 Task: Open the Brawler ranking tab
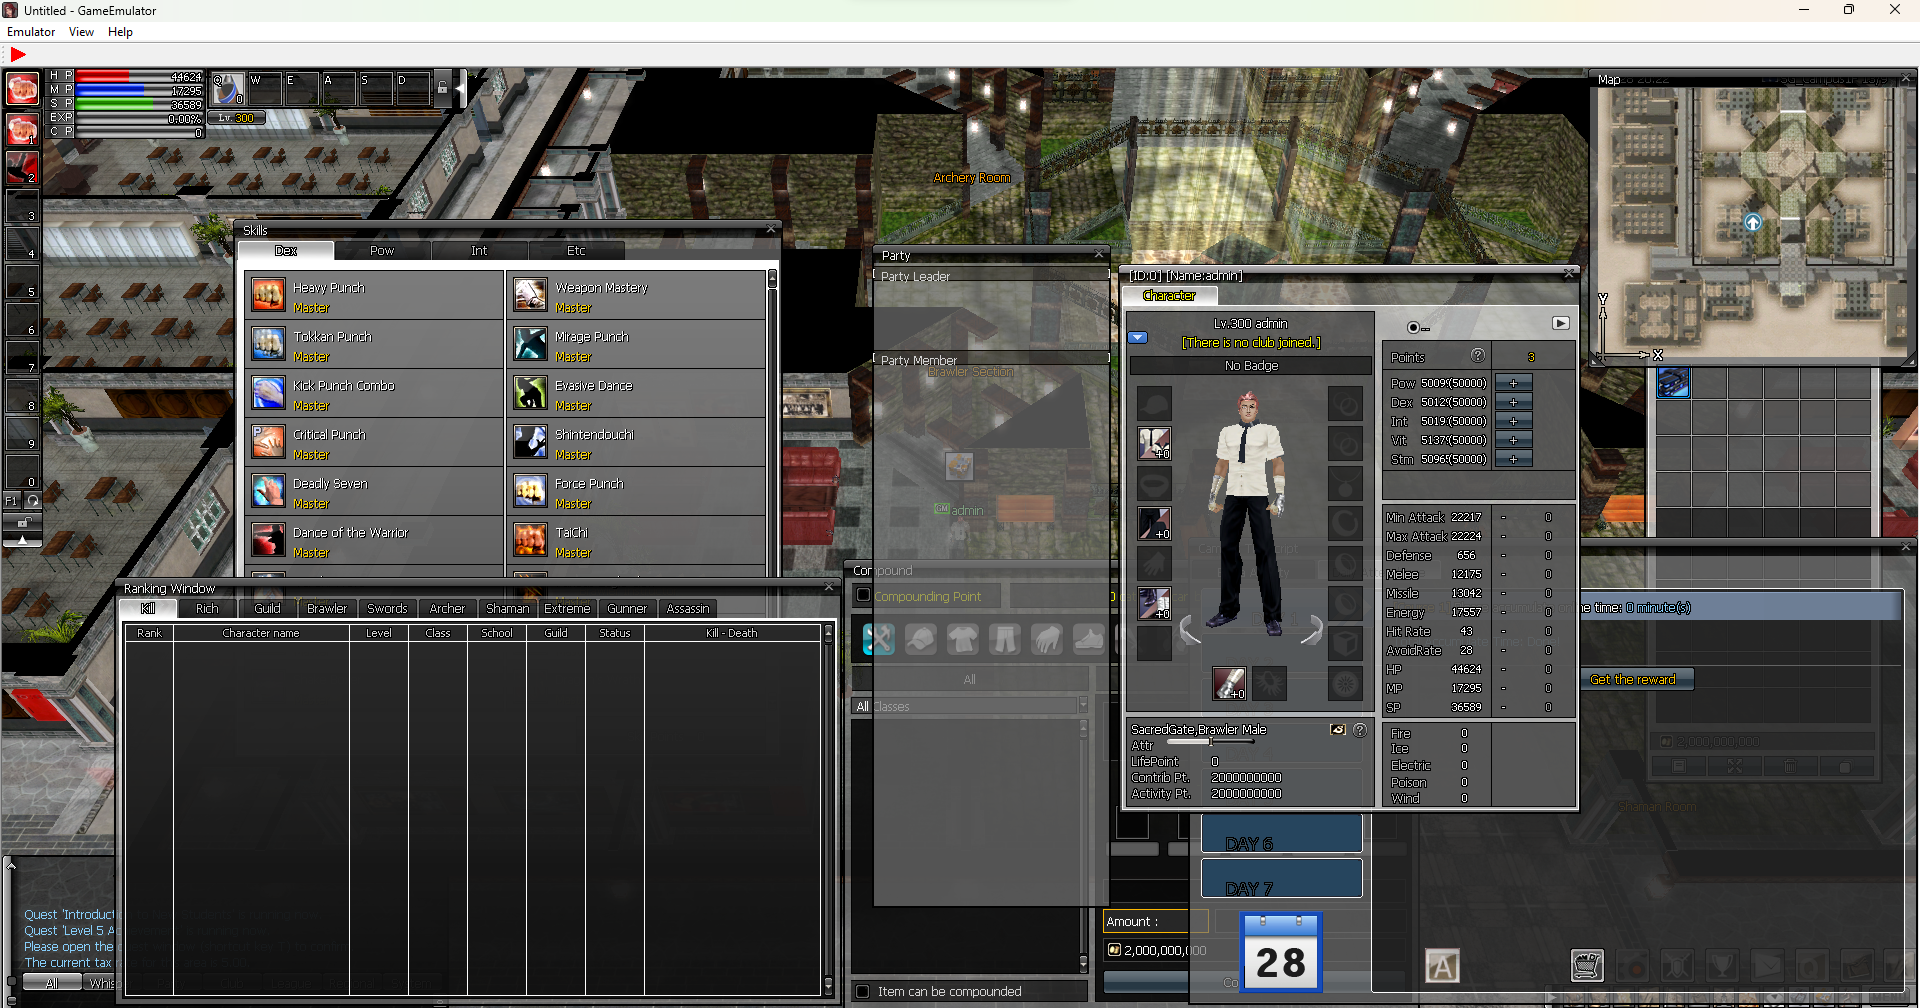point(327,608)
